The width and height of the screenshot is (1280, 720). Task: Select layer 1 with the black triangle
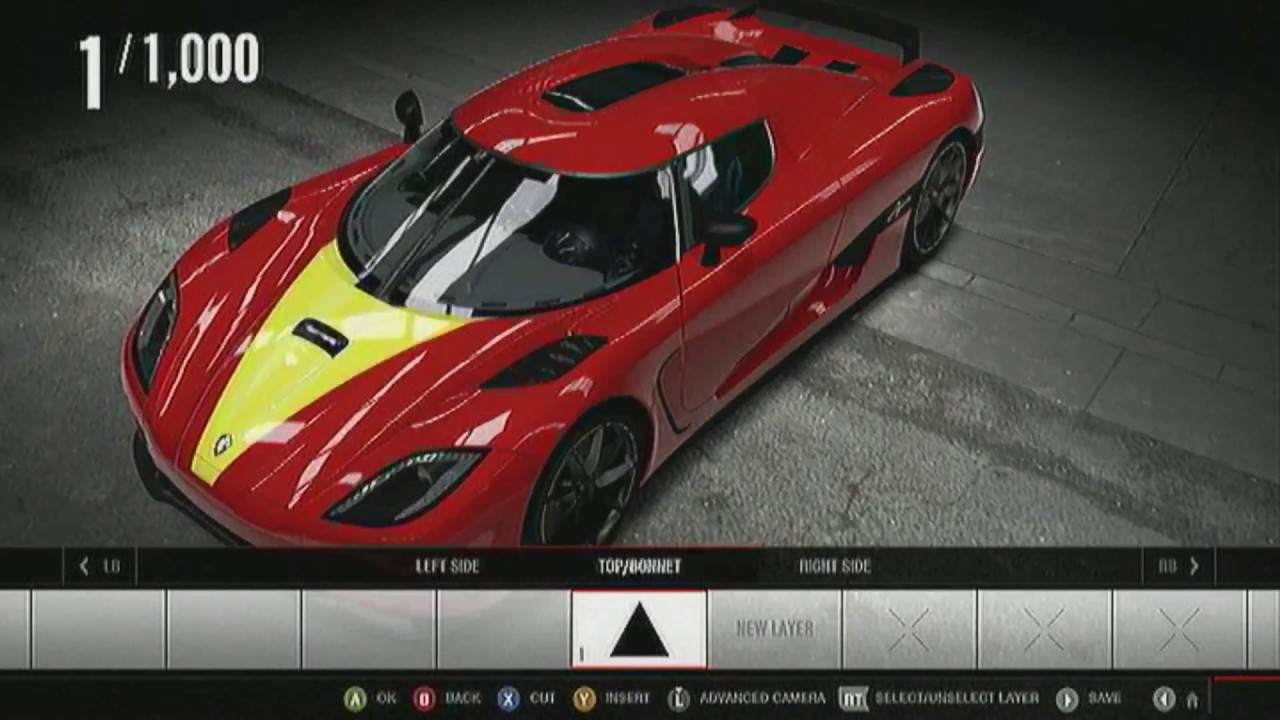(639, 629)
